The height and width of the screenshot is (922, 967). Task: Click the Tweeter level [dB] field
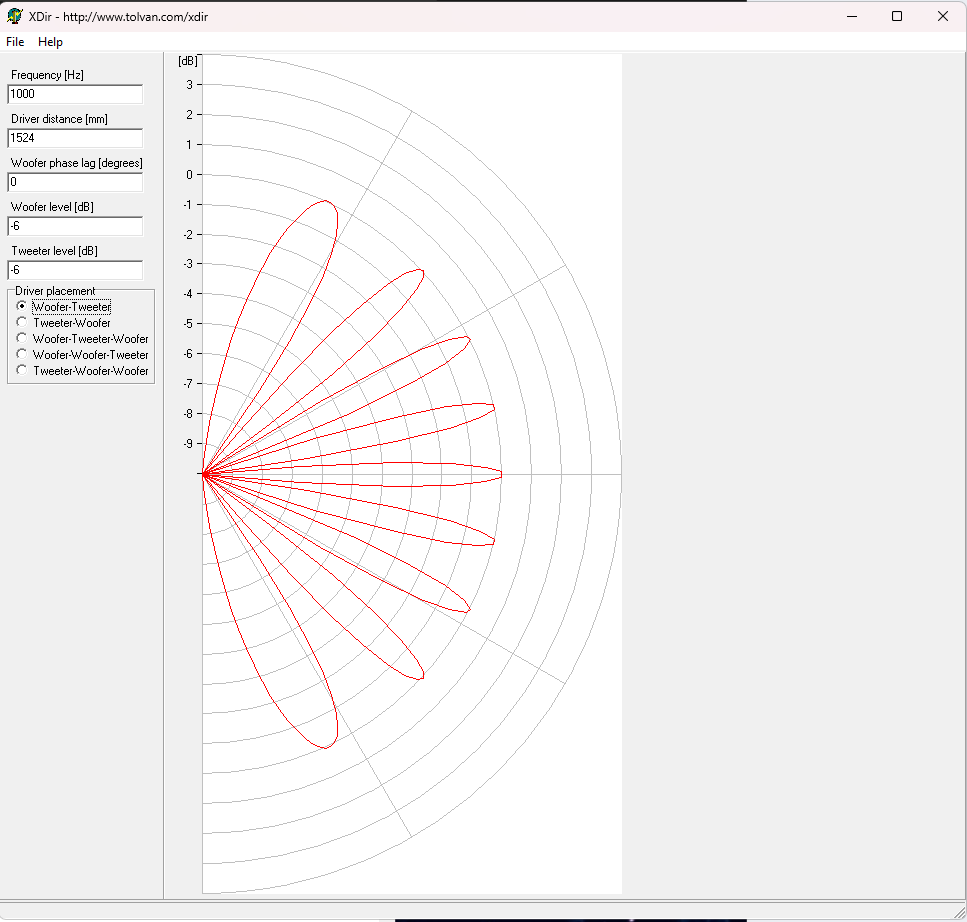[x=75, y=270]
